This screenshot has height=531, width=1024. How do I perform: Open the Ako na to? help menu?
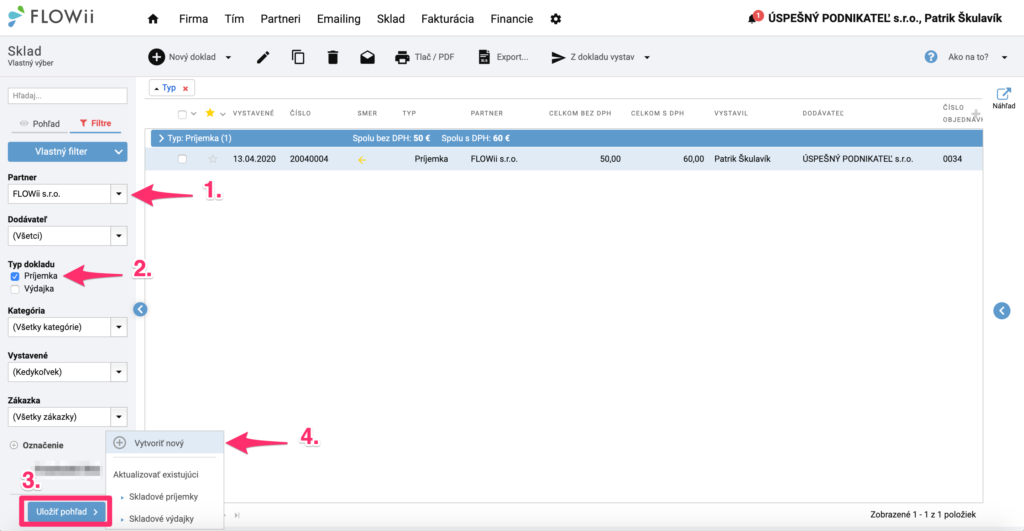tap(967, 57)
